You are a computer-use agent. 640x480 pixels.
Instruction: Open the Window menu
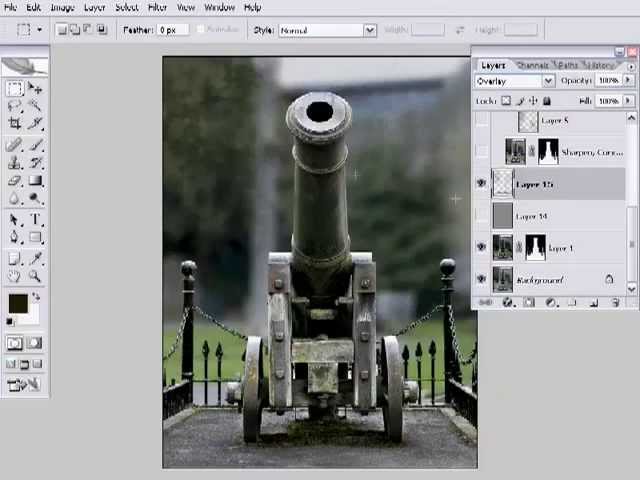tap(219, 7)
